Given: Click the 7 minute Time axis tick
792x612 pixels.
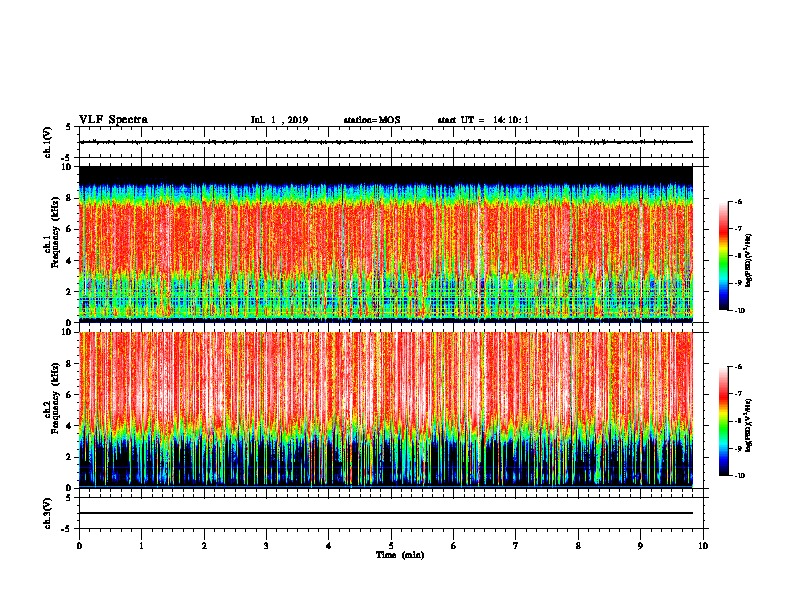Looking at the screenshot, I should point(516,546).
